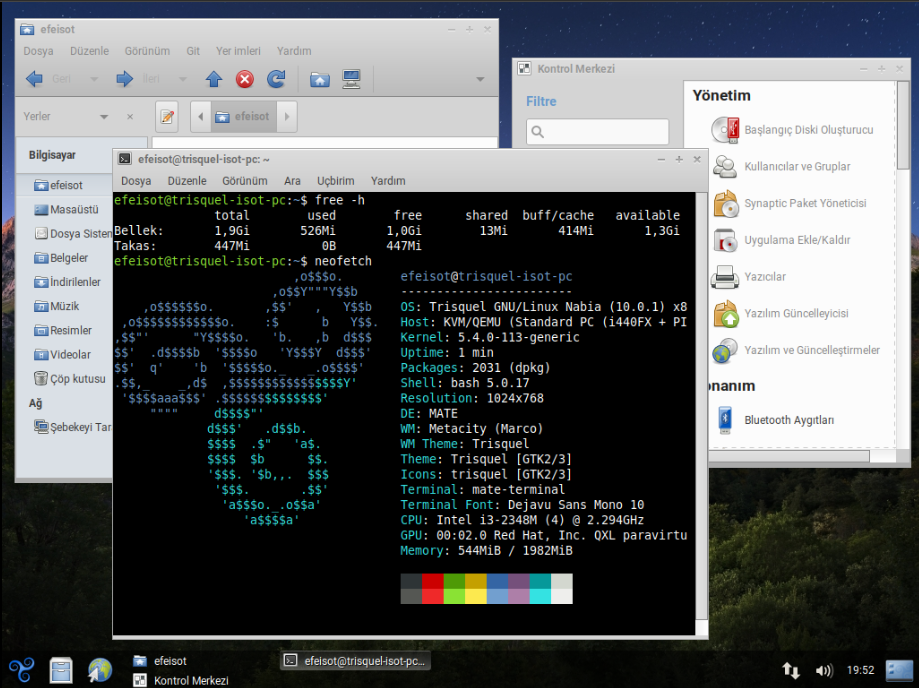Click the volume speaker tray icon
The width and height of the screenshot is (919, 688).
pos(824,670)
